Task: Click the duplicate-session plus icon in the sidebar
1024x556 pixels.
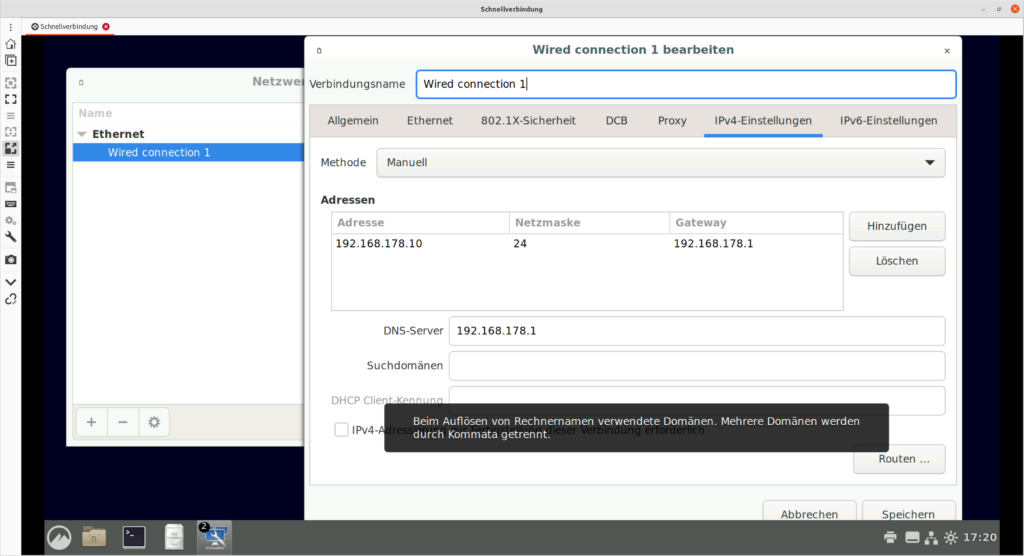Action: pyautogui.click(x=10, y=60)
